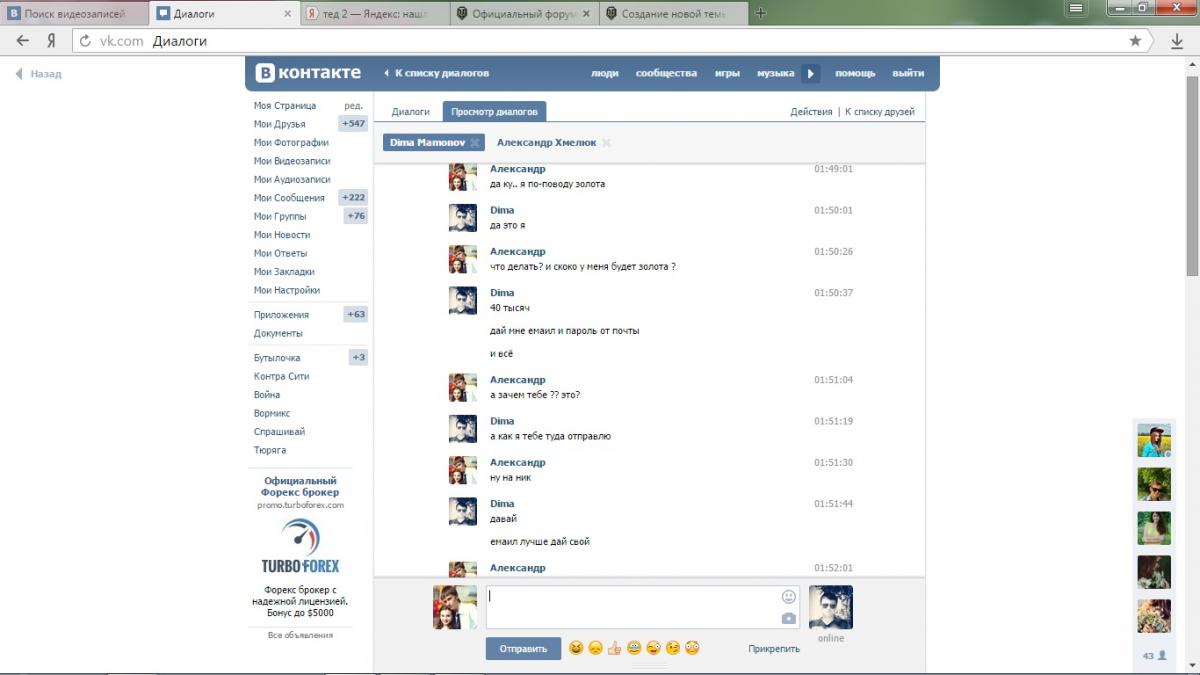
Task: Click the page vertical scrollbar
Action: coord(1192,180)
